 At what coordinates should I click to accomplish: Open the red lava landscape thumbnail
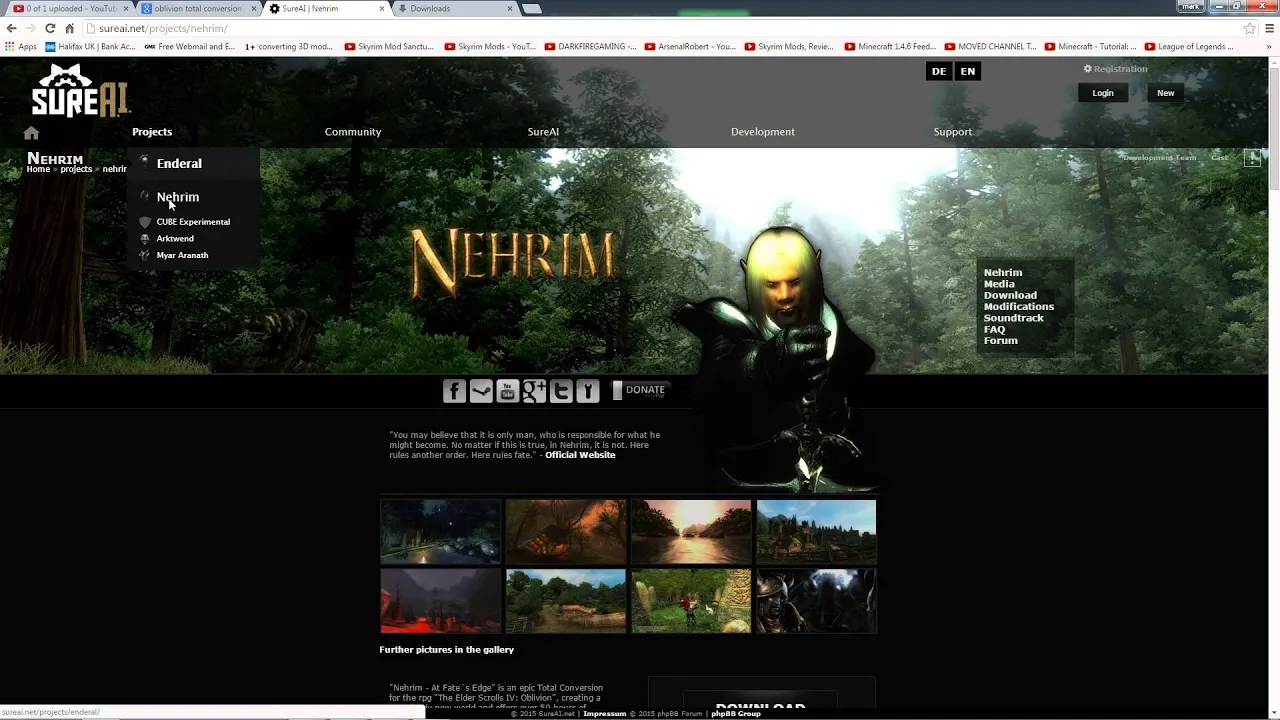pos(441,601)
